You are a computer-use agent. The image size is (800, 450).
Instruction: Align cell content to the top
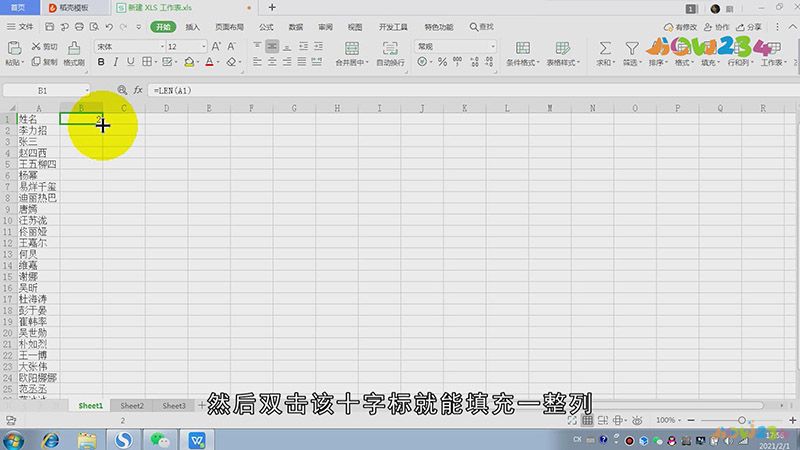(257, 46)
